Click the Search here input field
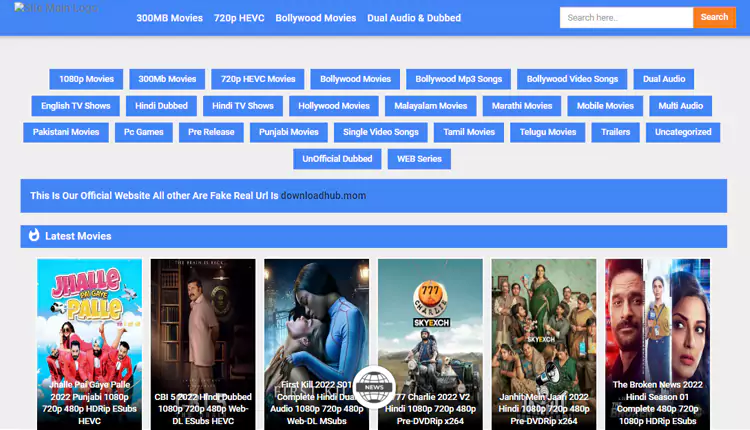Screen dimensions: 750x430 click(626, 18)
